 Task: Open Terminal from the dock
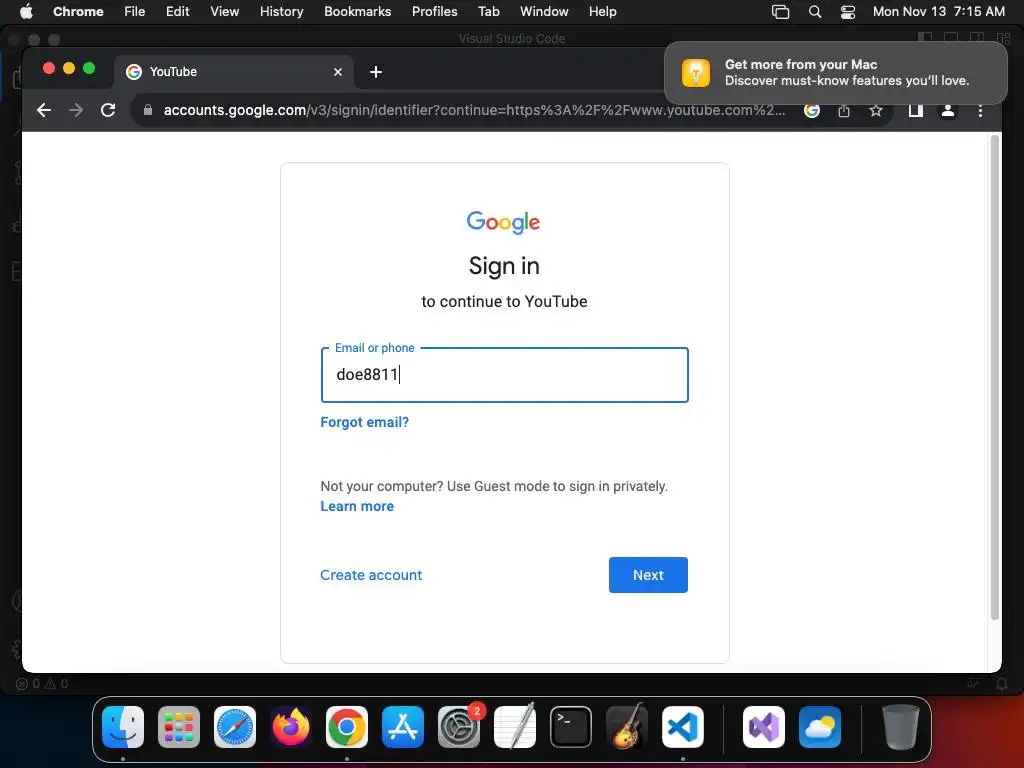(x=571, y=727)
